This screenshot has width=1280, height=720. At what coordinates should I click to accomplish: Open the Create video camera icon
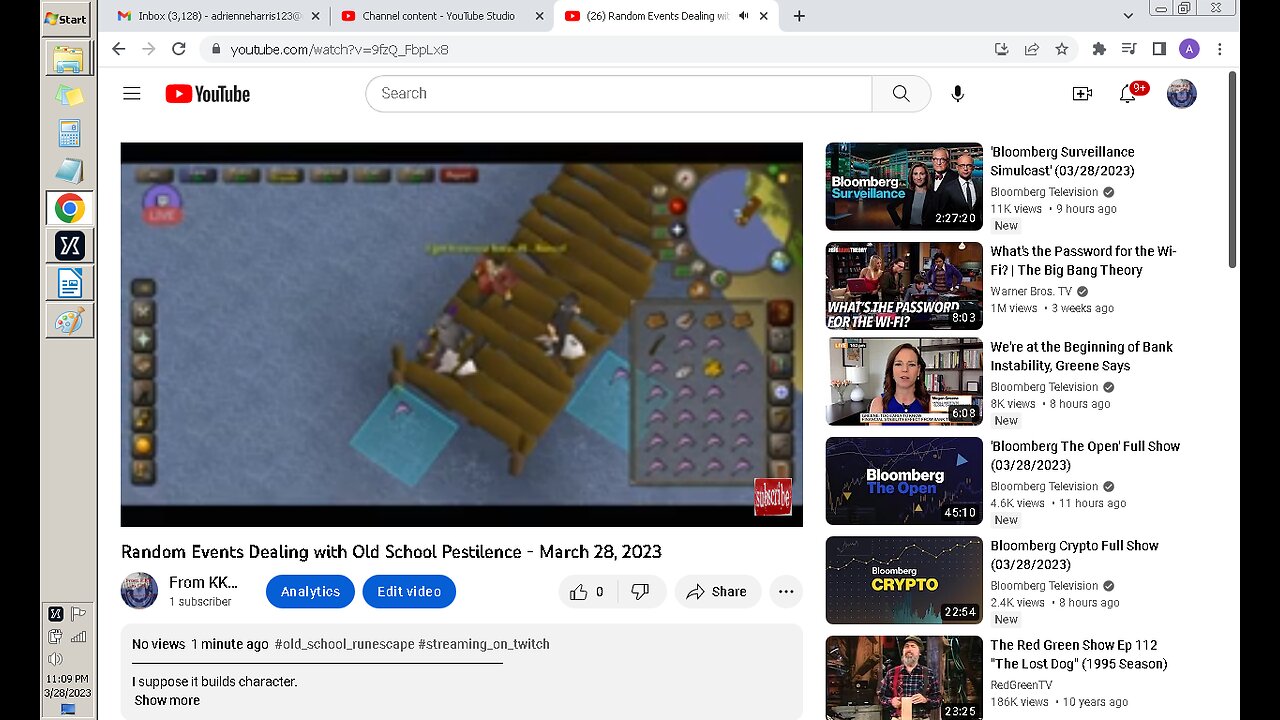pos(1081,93)
